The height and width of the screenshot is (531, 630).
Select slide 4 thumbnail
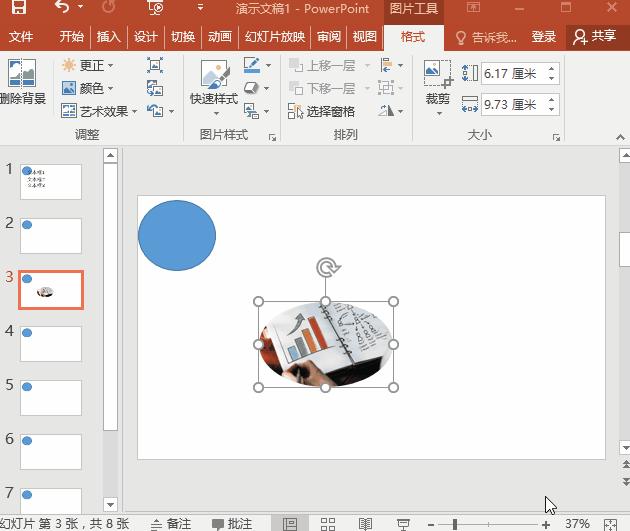(x=51, y=343)
